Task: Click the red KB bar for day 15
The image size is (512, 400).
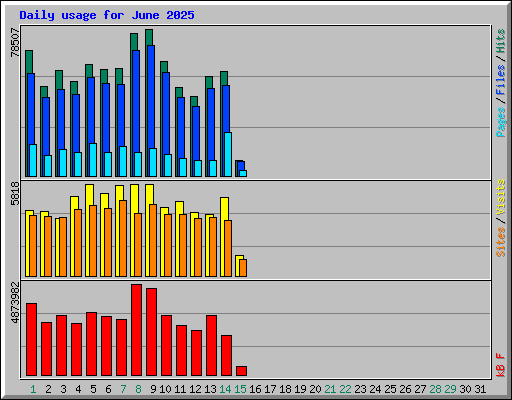Action: (241, 371)
